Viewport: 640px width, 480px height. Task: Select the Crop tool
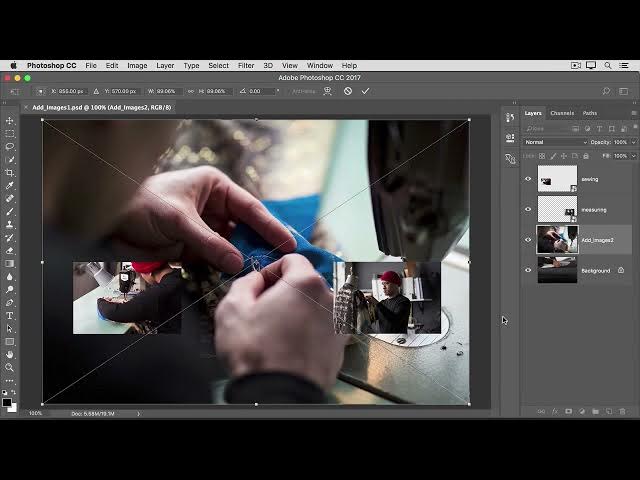[x=10, y=172]
